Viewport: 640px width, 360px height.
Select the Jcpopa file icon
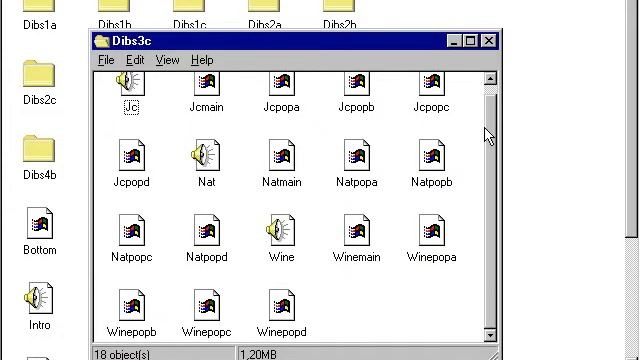(x=282, y=83)
